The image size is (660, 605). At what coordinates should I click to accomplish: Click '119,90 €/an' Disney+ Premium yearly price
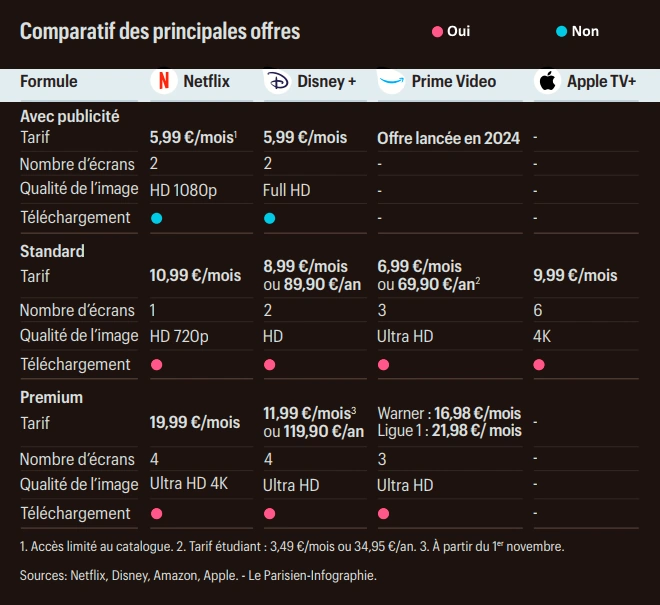click(324, 432)
